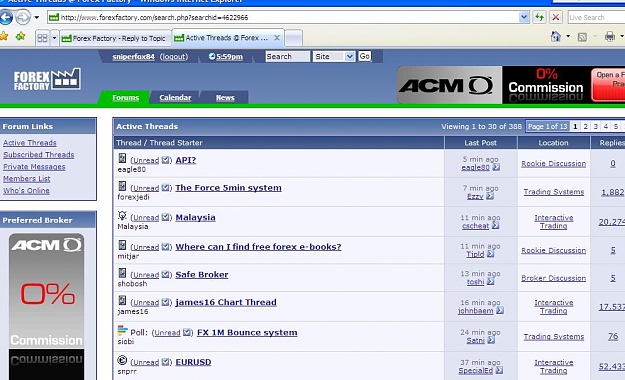The width and height of the screenshot is (625, 380).
Task: Go to last post arrow next to Ezzy
Action: coord(490,196)
